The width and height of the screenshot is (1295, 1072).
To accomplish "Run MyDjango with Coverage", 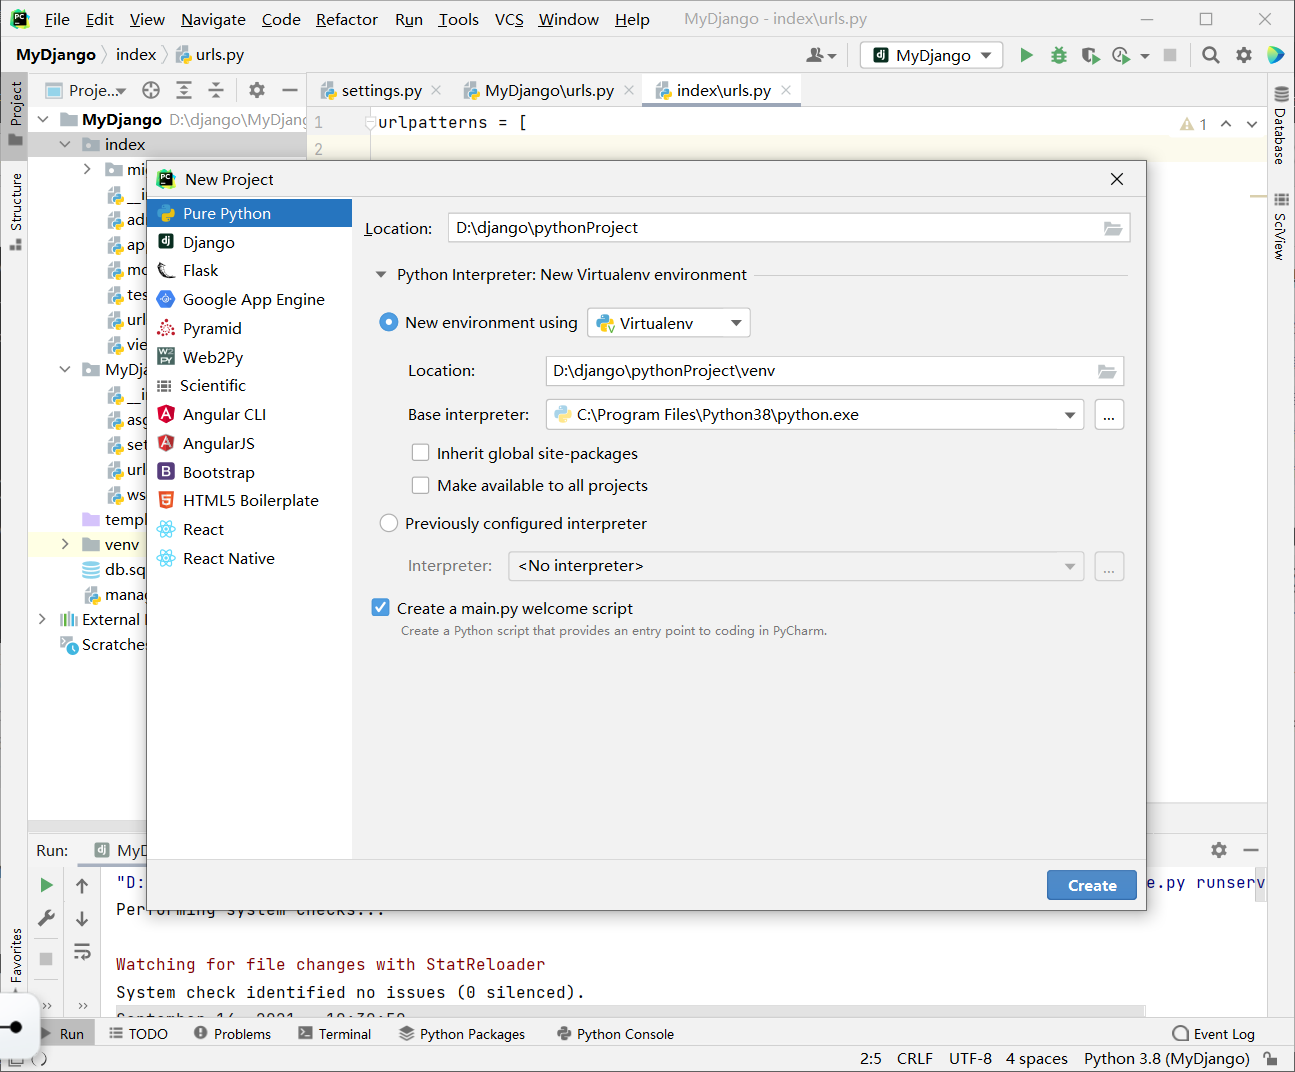I will [1090, 55].
